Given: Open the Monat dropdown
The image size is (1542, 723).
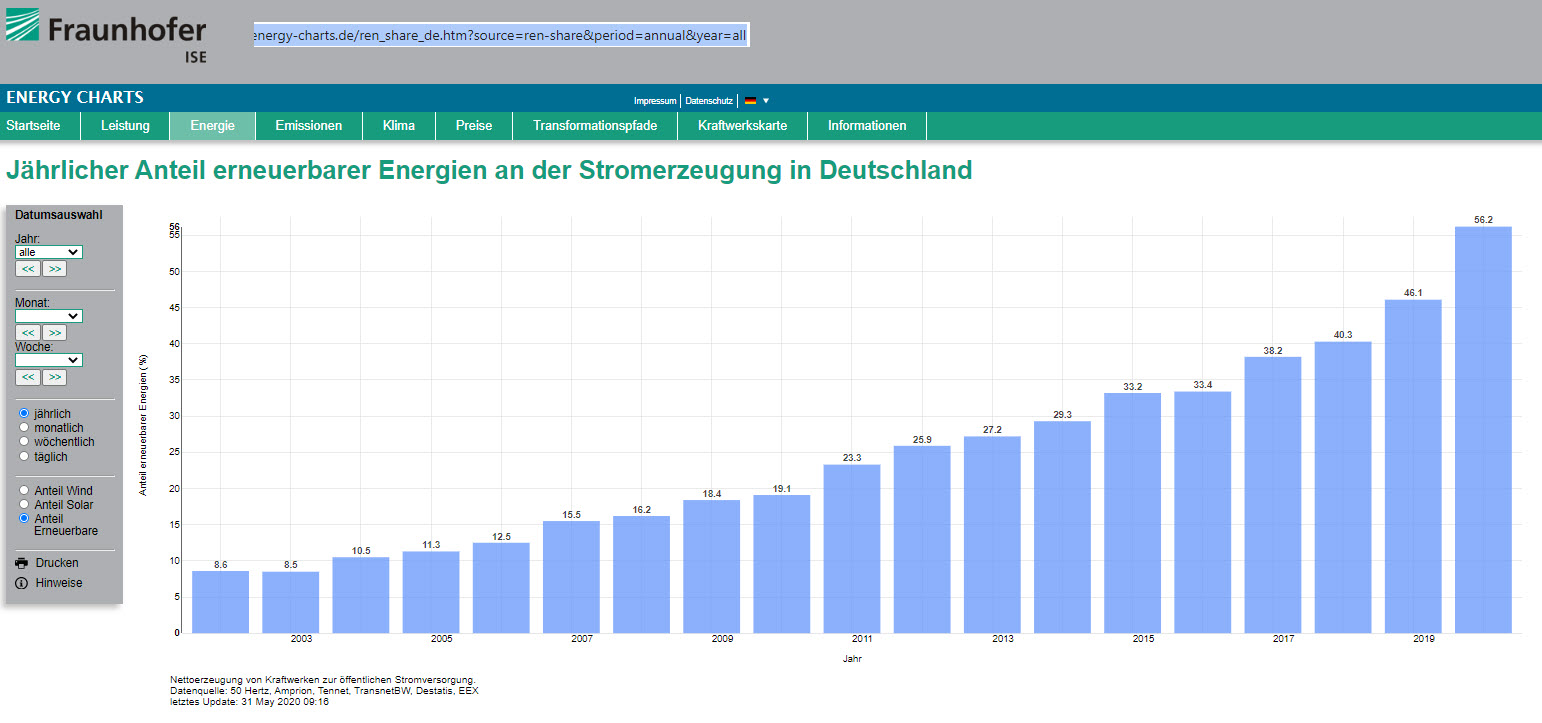Looking at the screenshot, I should (x=49, y=316).
